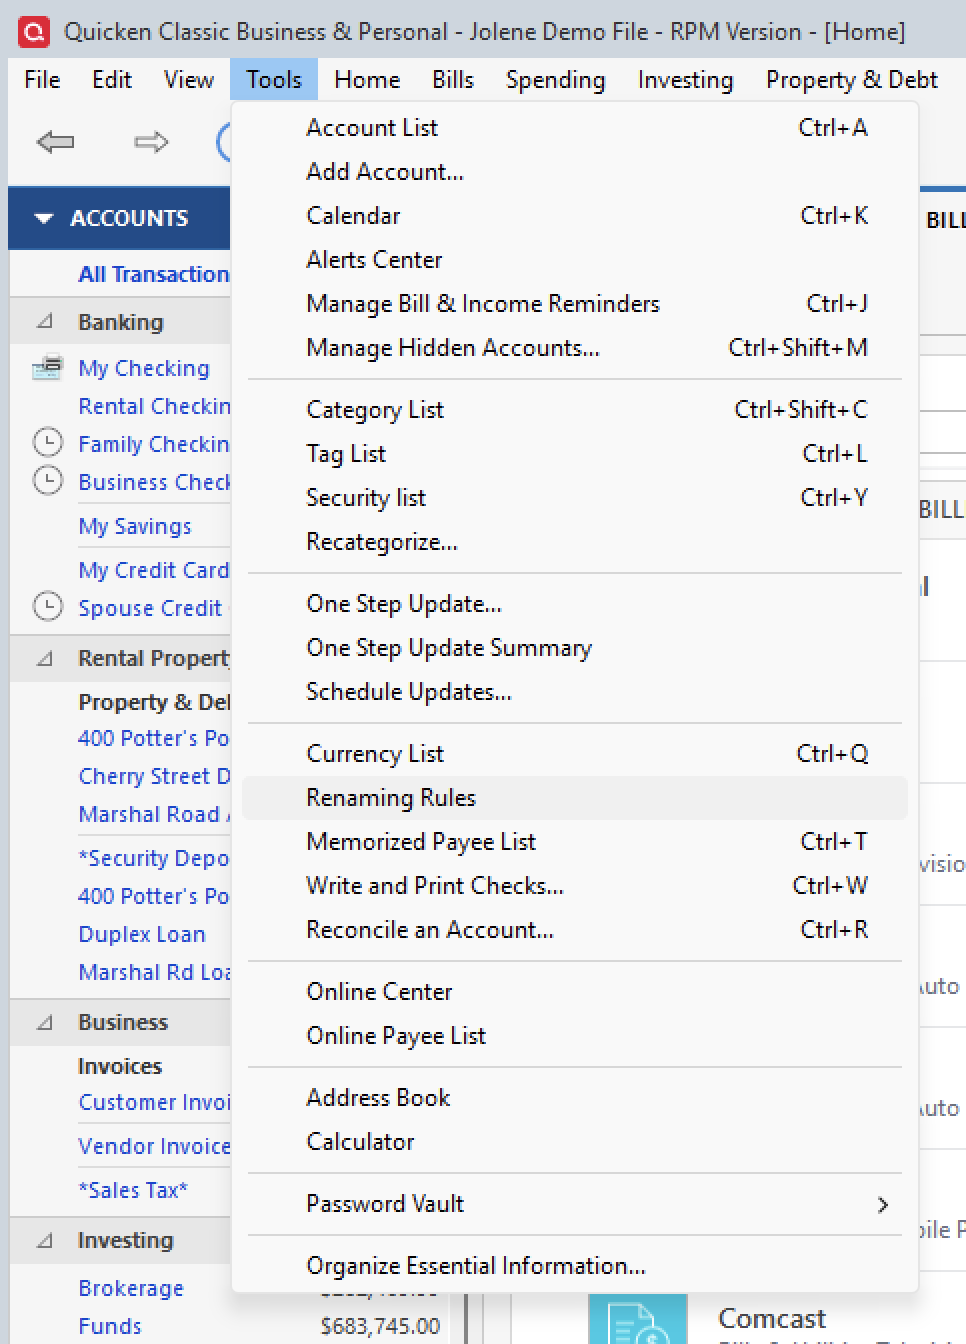Open *Sales Tax* account

(x=133, y=1190)
